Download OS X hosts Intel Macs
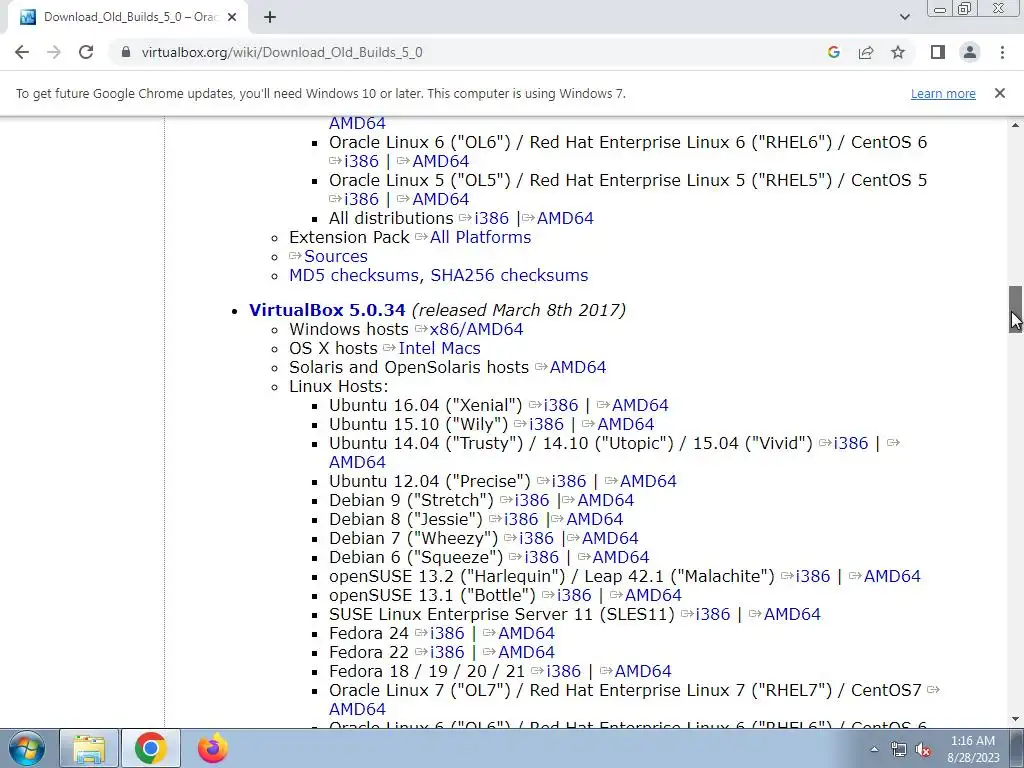 [440, 348]
